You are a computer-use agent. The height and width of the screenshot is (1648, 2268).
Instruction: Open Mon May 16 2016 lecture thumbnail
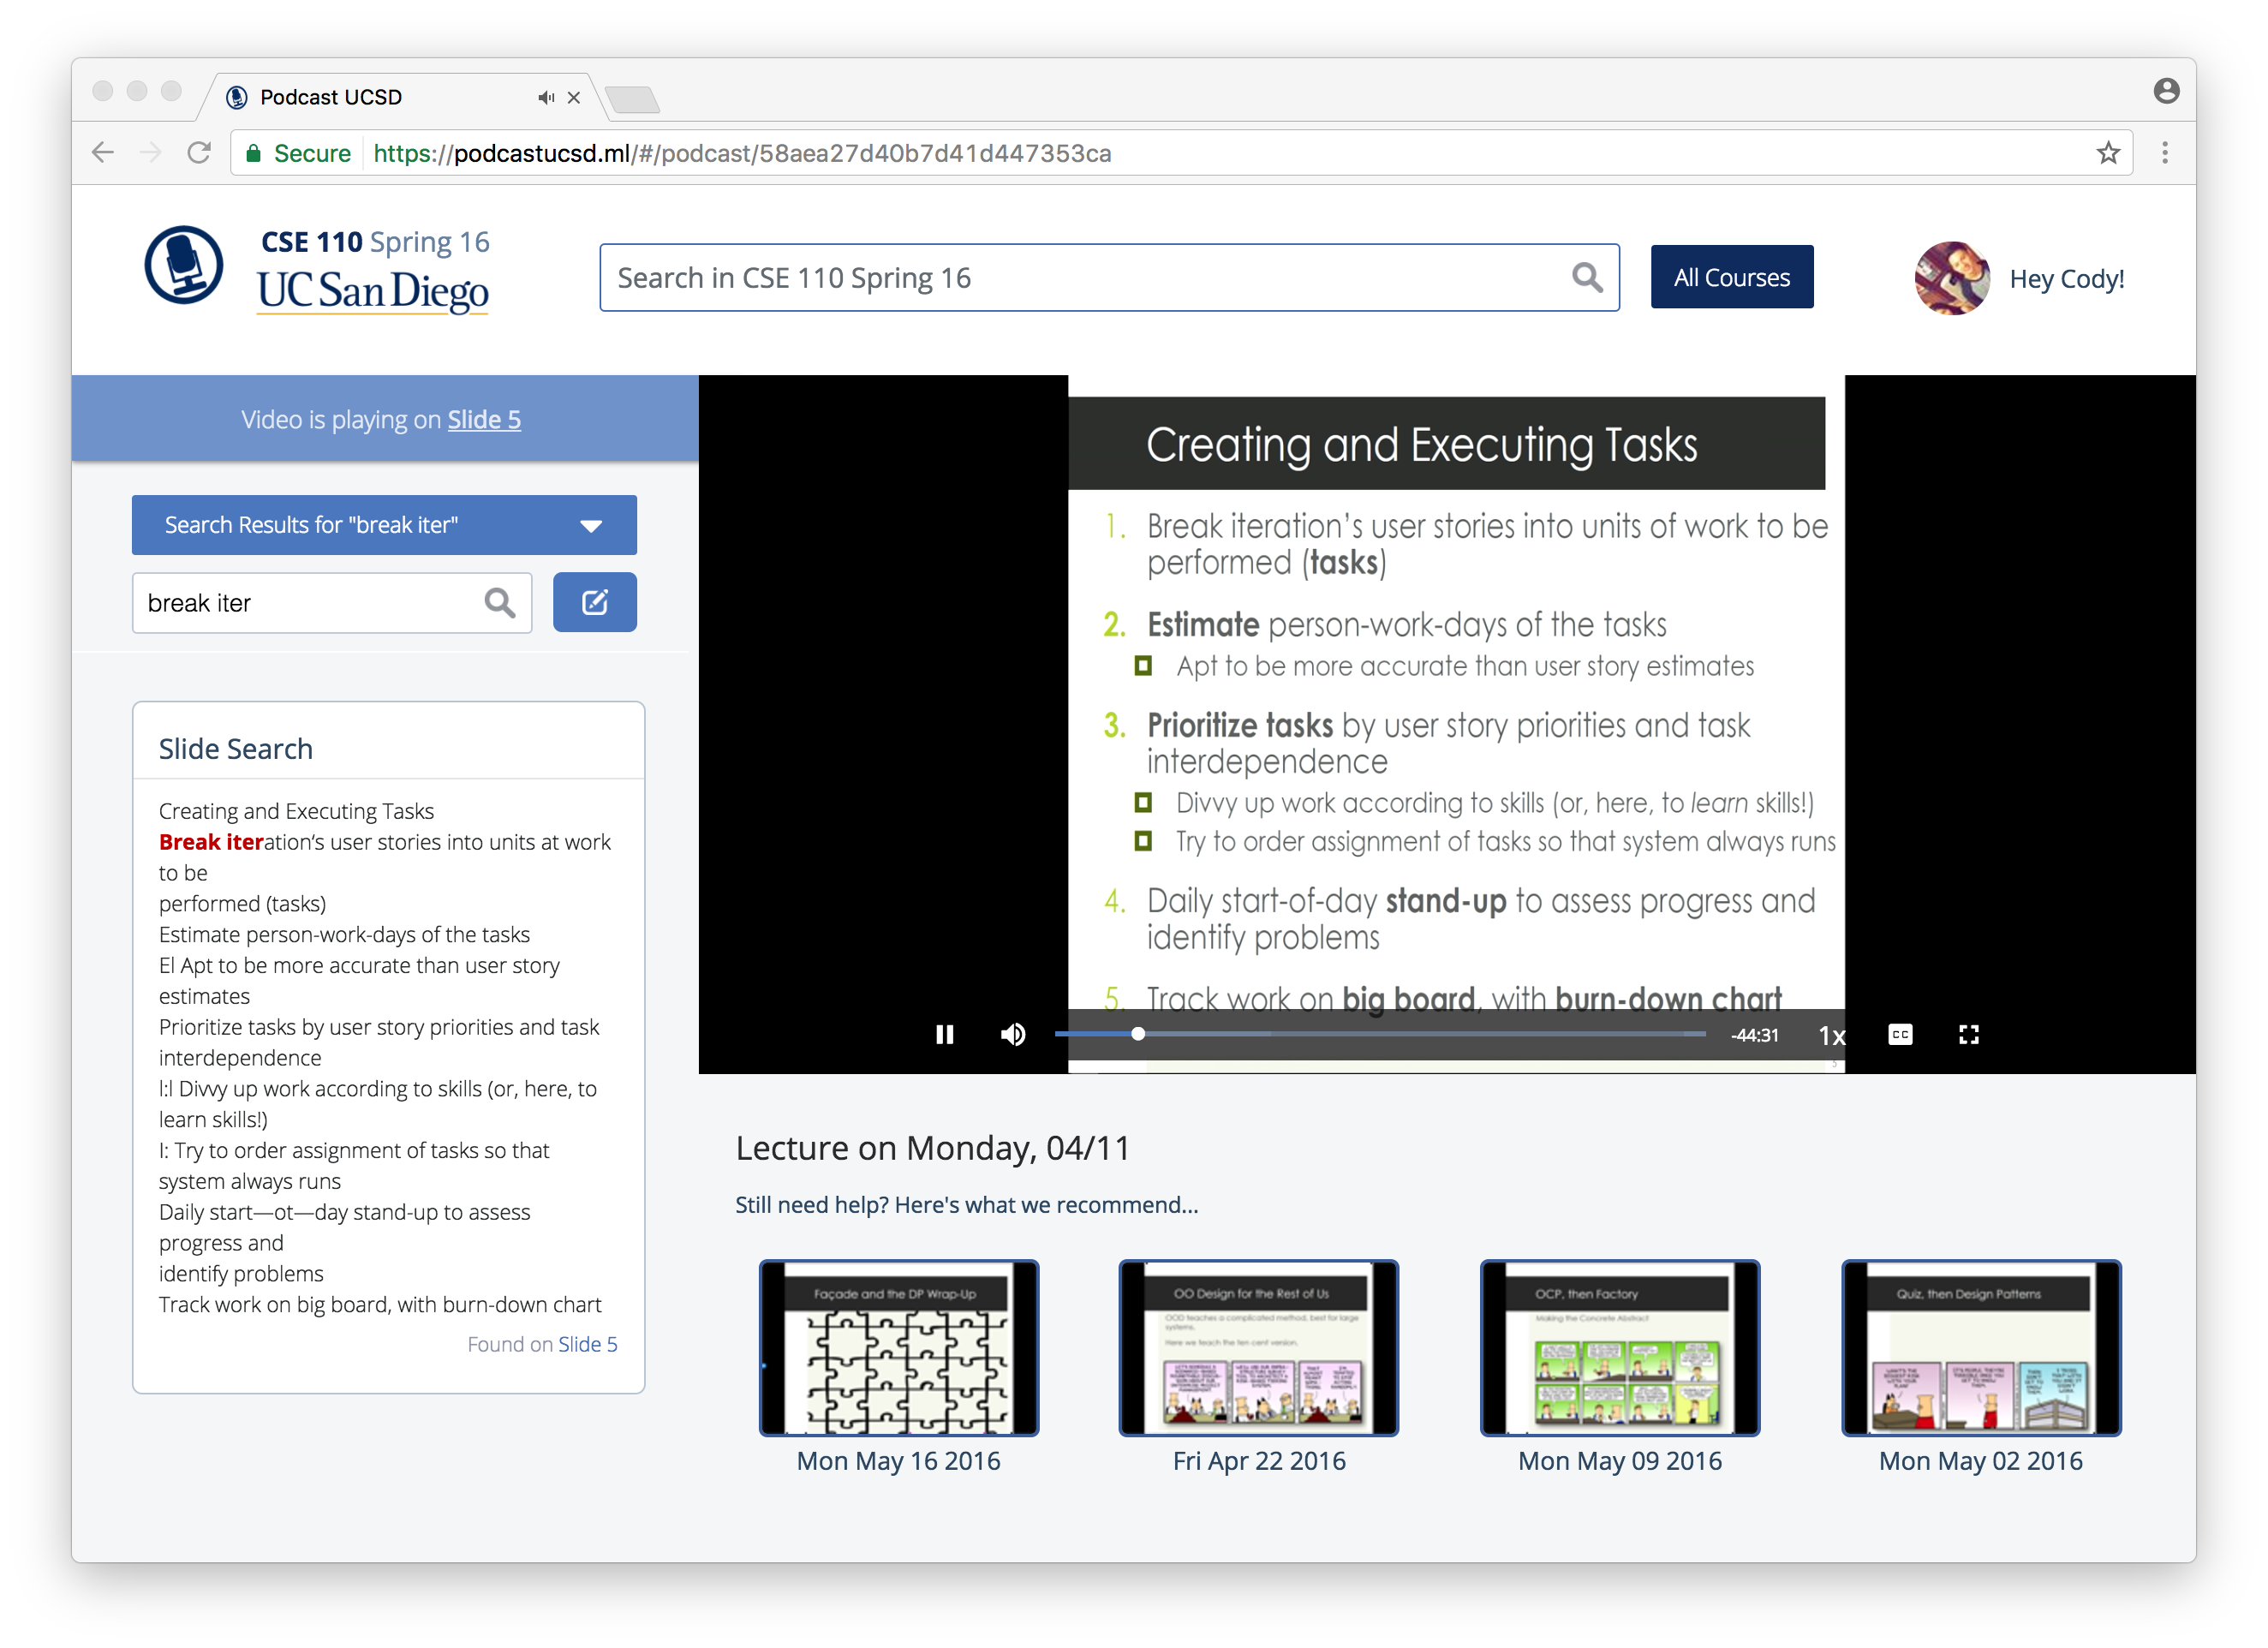pyautogui.click(x=898, y=1347)
